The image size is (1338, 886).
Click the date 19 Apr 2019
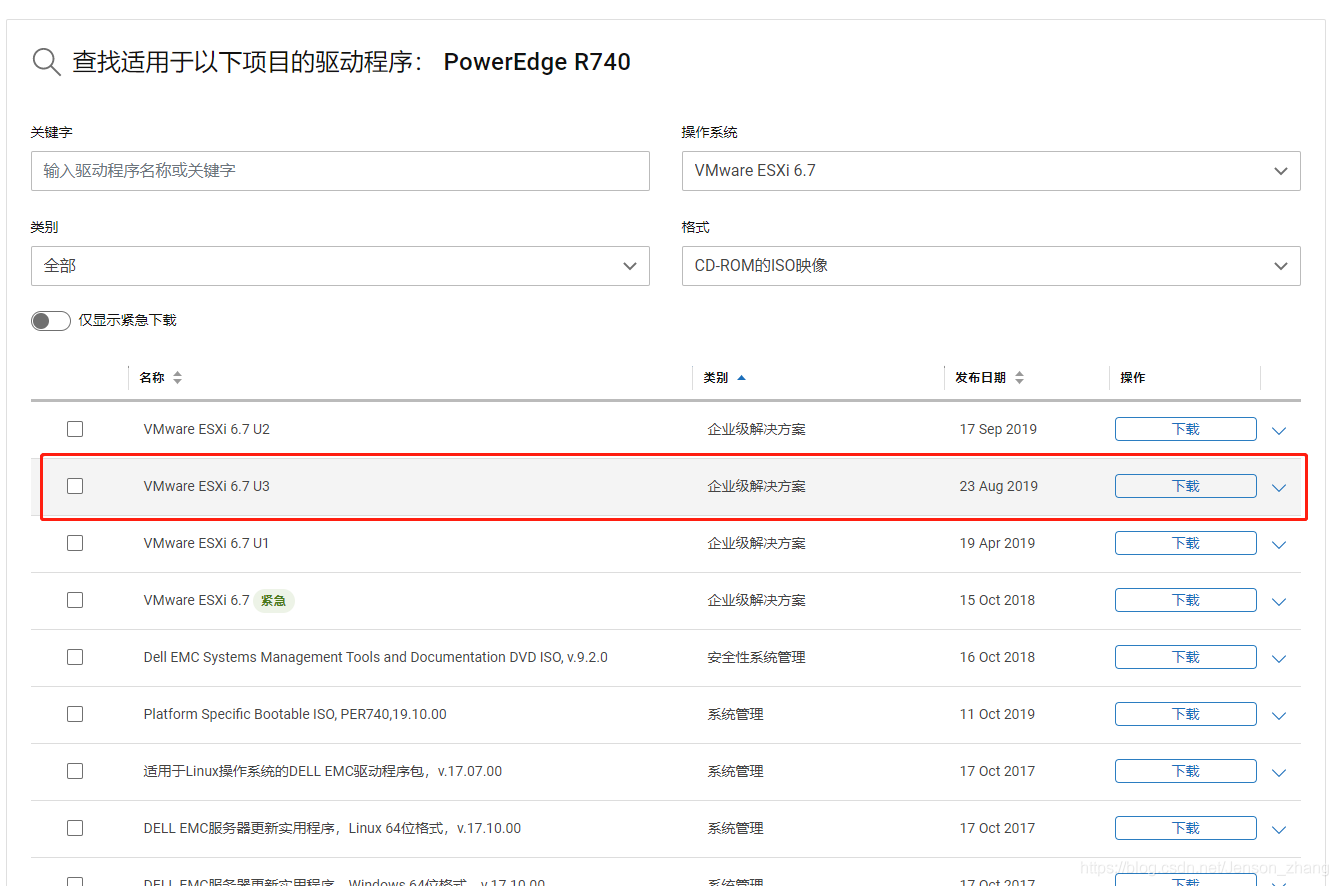997,543
